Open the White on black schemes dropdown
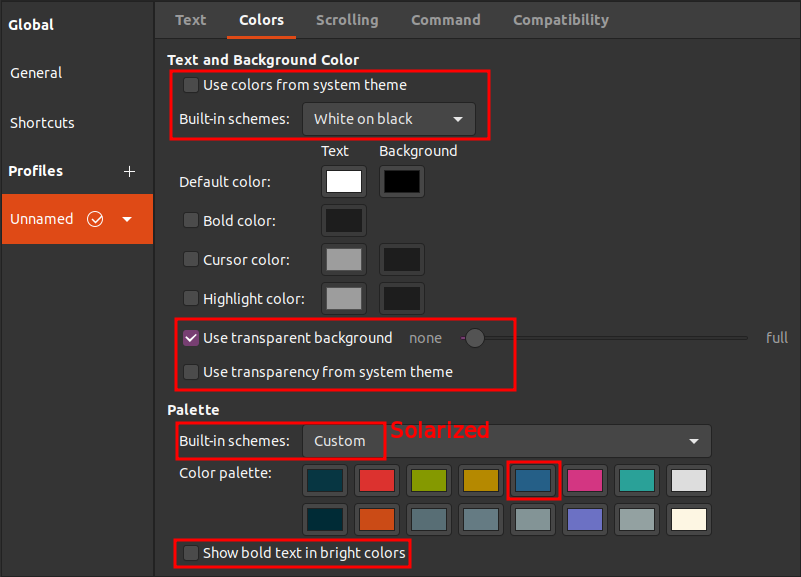 (x=389, y=119)
